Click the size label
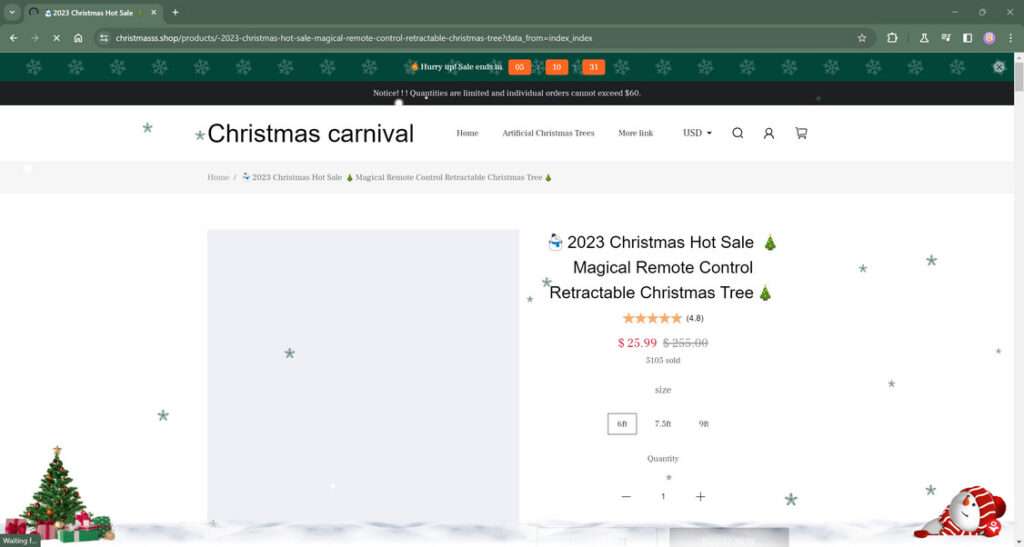1024x547 pixels. [663, 390]
